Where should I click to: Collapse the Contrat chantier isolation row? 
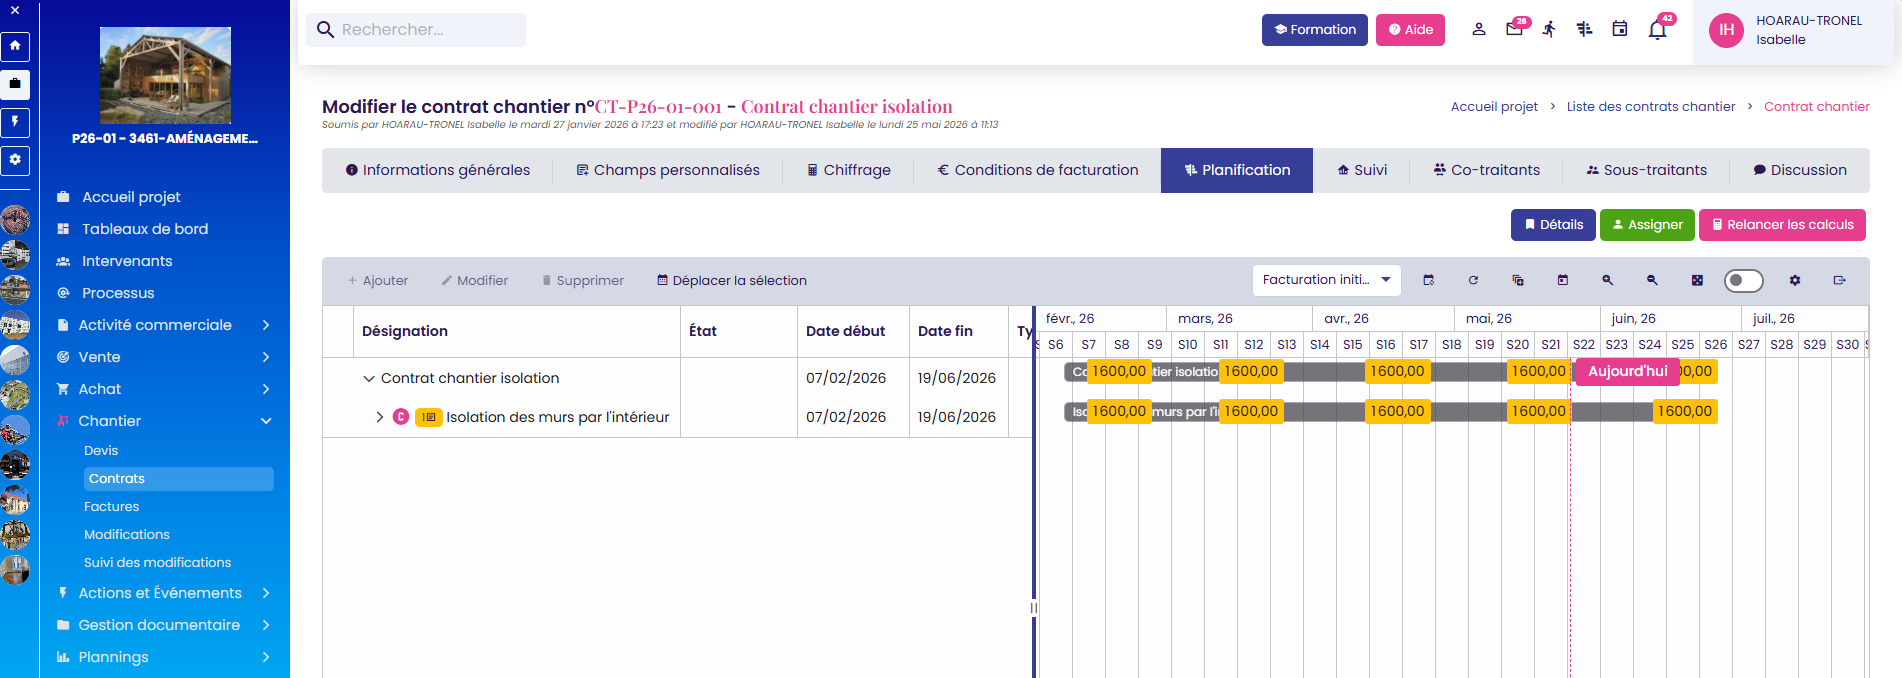pos(369,378)
